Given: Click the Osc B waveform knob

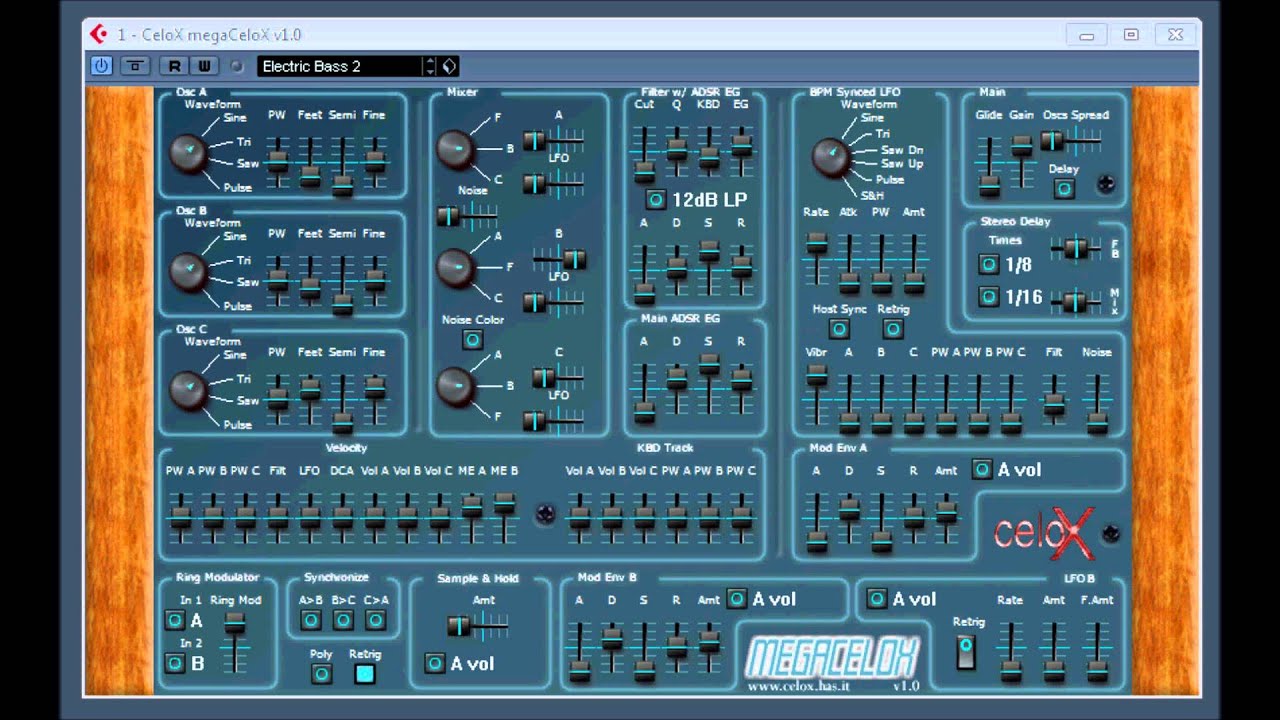Looking at the screenshot, I should pyautogui.click(x=188, y=272).
